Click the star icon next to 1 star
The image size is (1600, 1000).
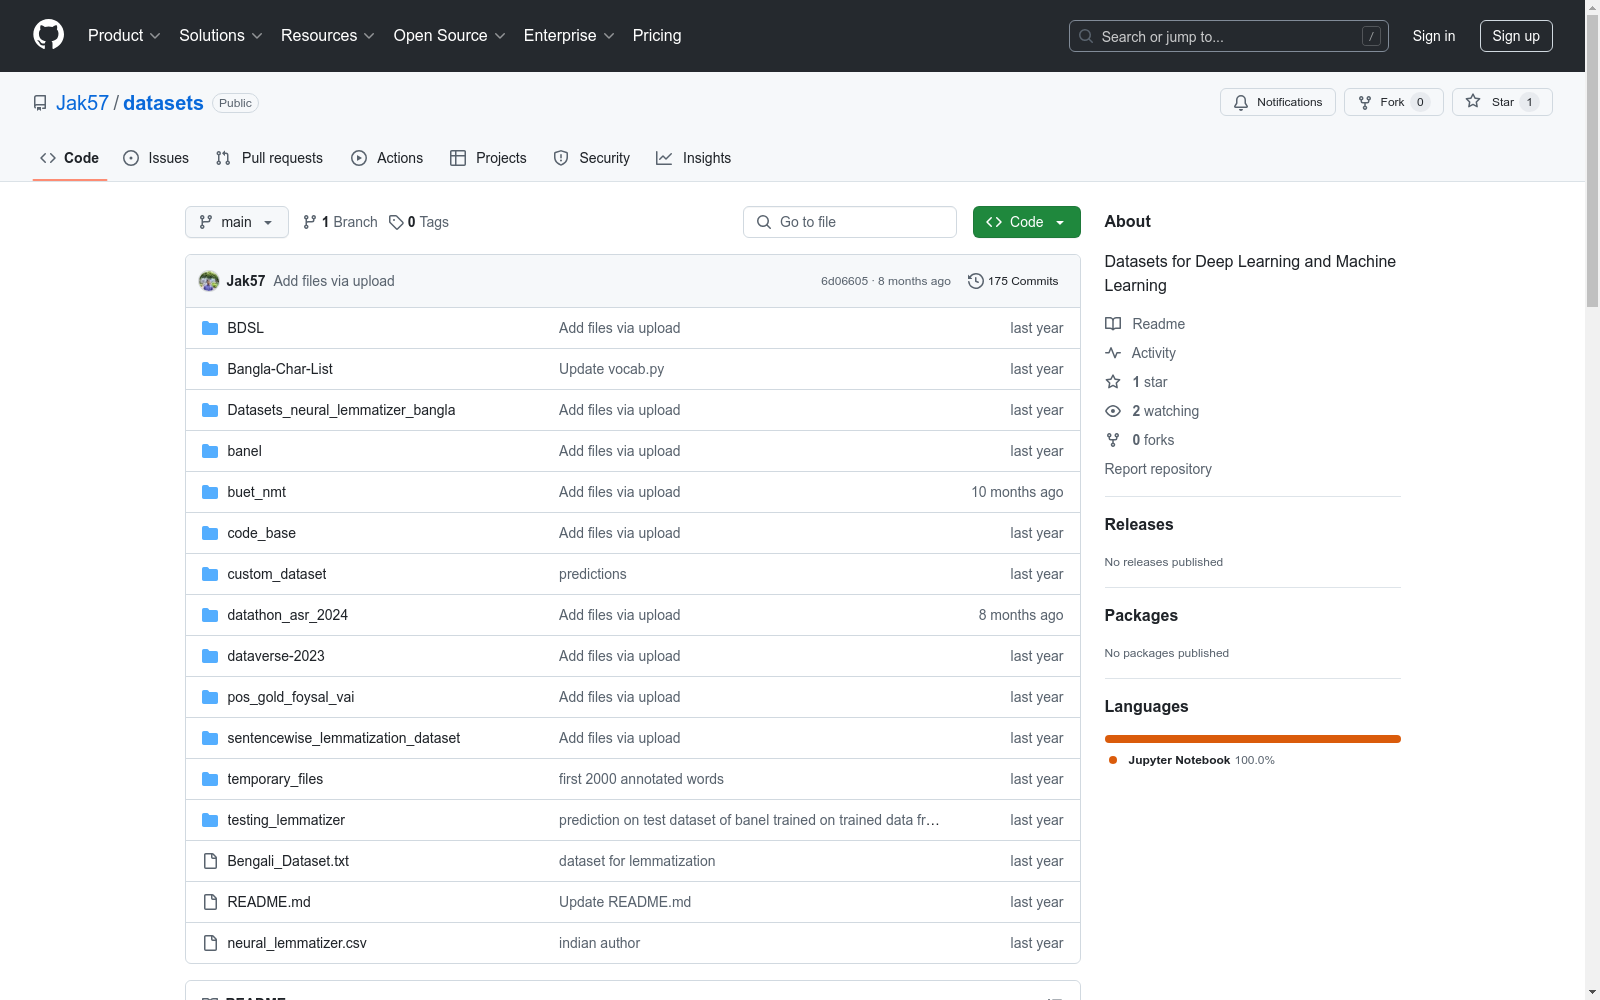[x=1113, y=382]
